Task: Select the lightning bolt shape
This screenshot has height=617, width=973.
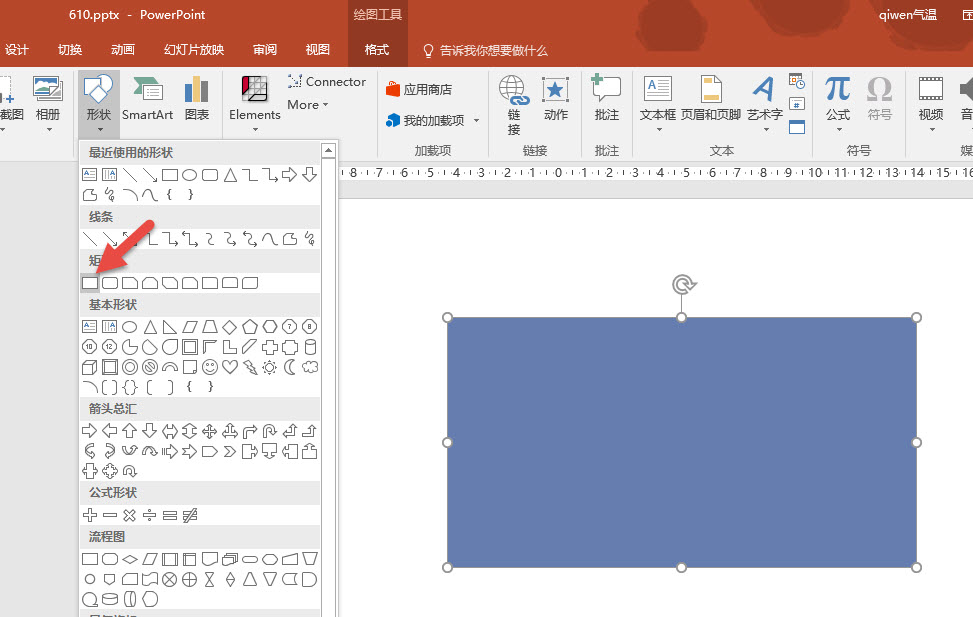Action: (249, 367)
